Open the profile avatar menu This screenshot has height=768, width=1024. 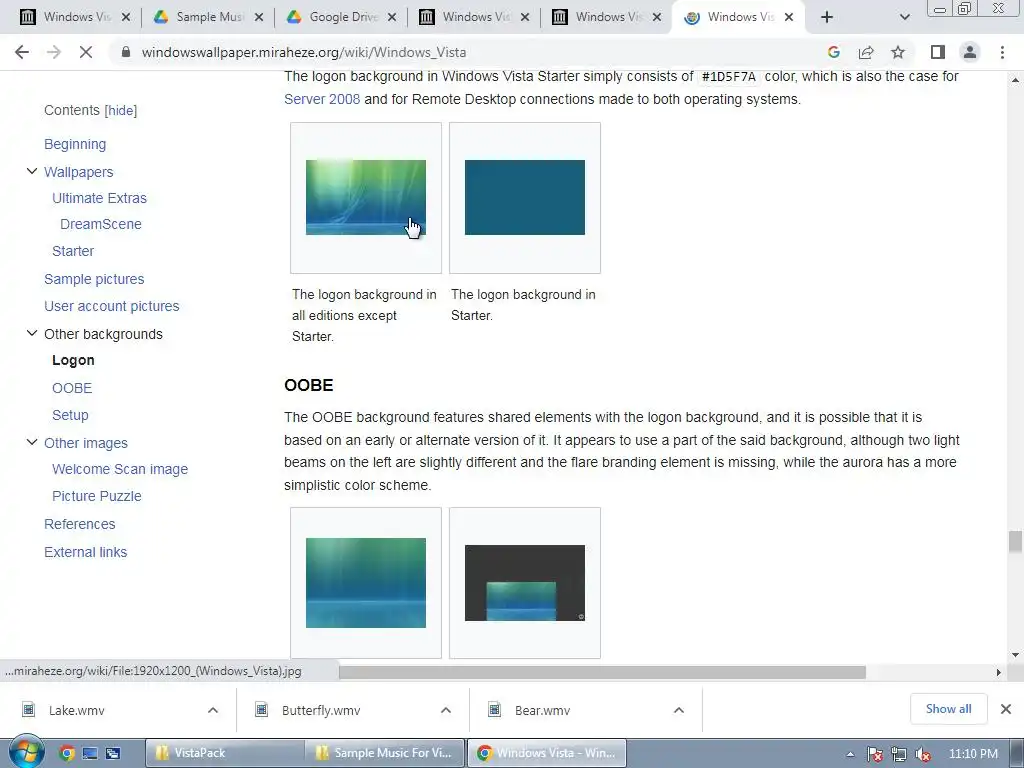click(970, 52)
